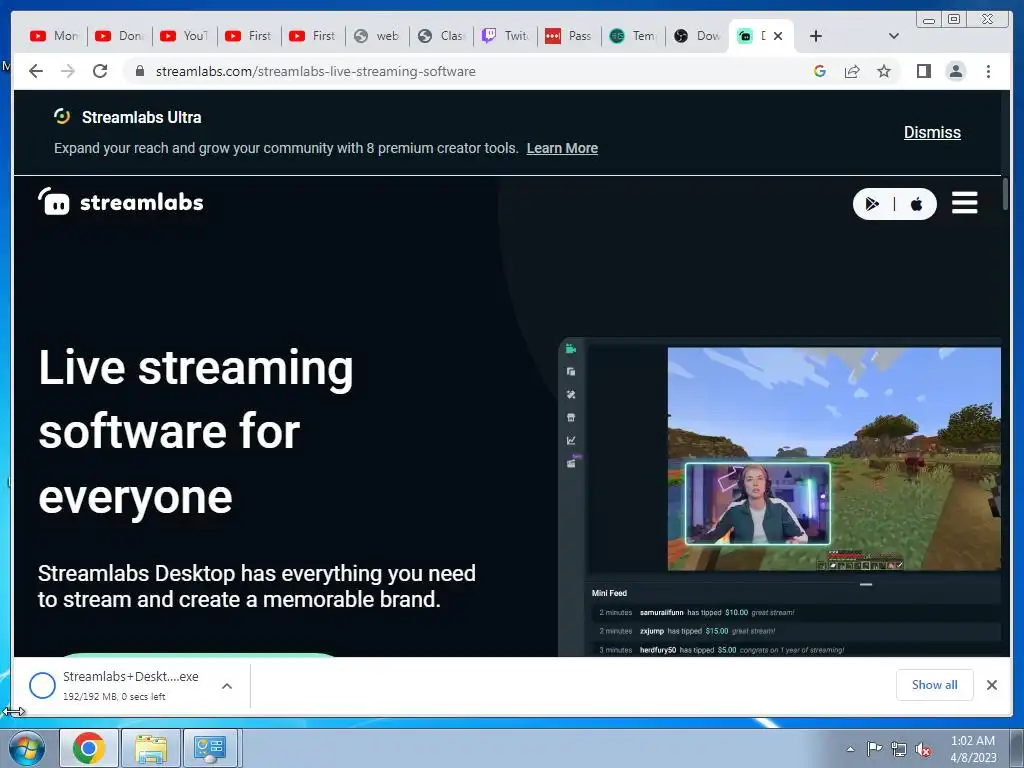This screenshot has height=768, width=1024.
Task: Switch to the 'YouT' tab
Action: (185, 36)
